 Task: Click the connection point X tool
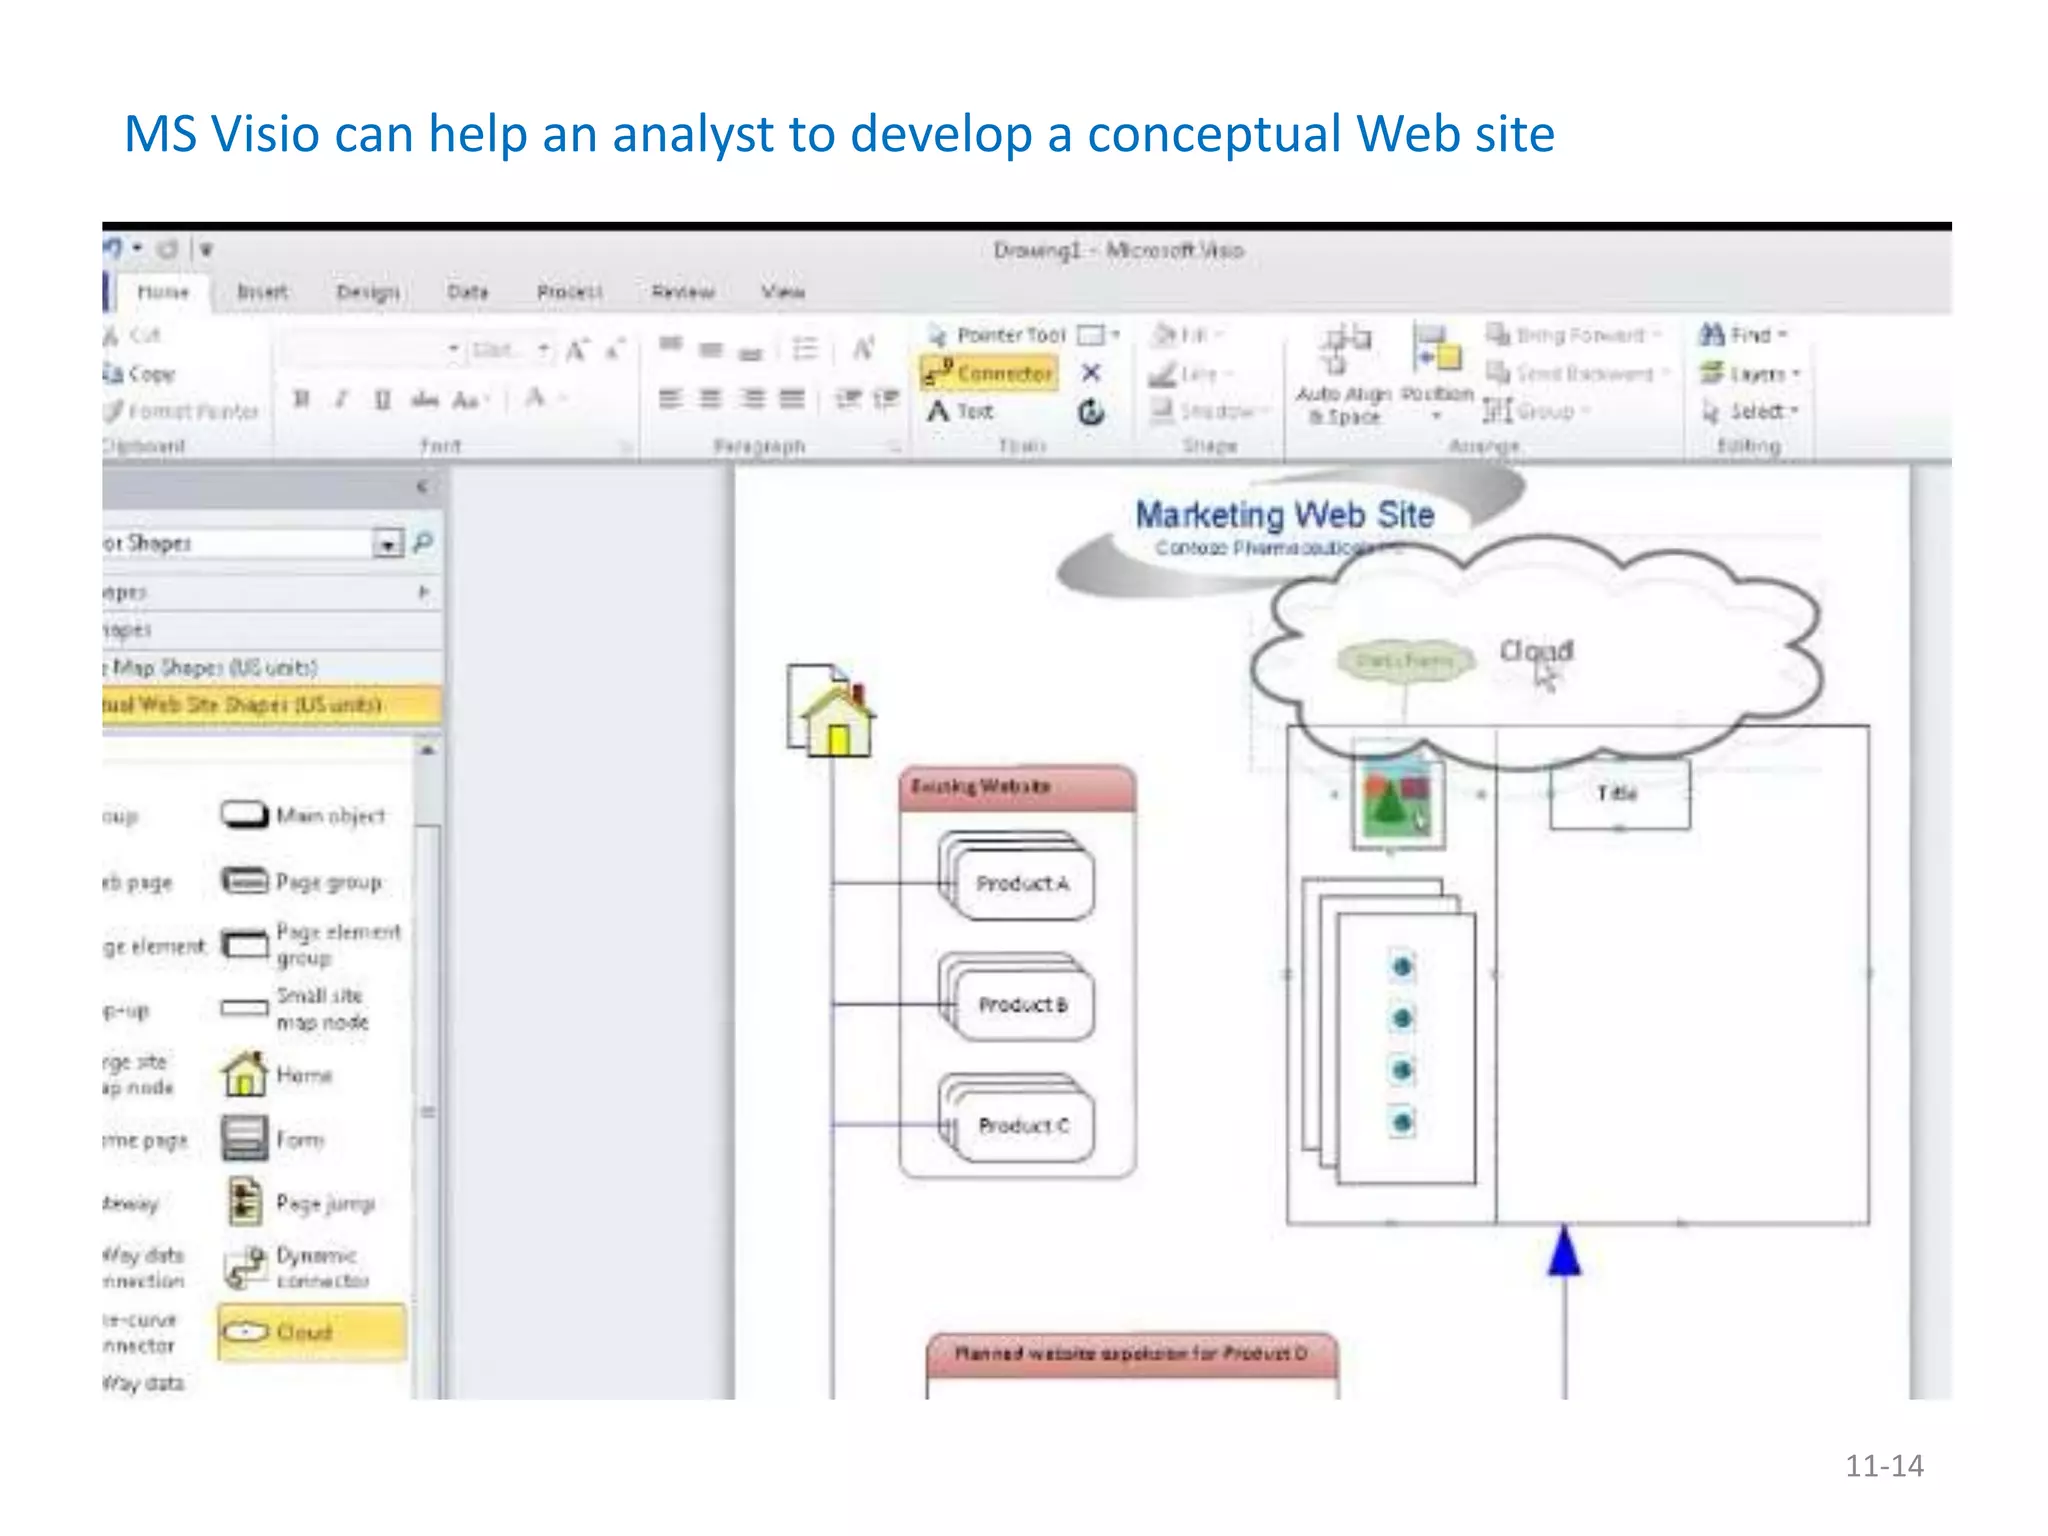click(x=1091, y=373)
